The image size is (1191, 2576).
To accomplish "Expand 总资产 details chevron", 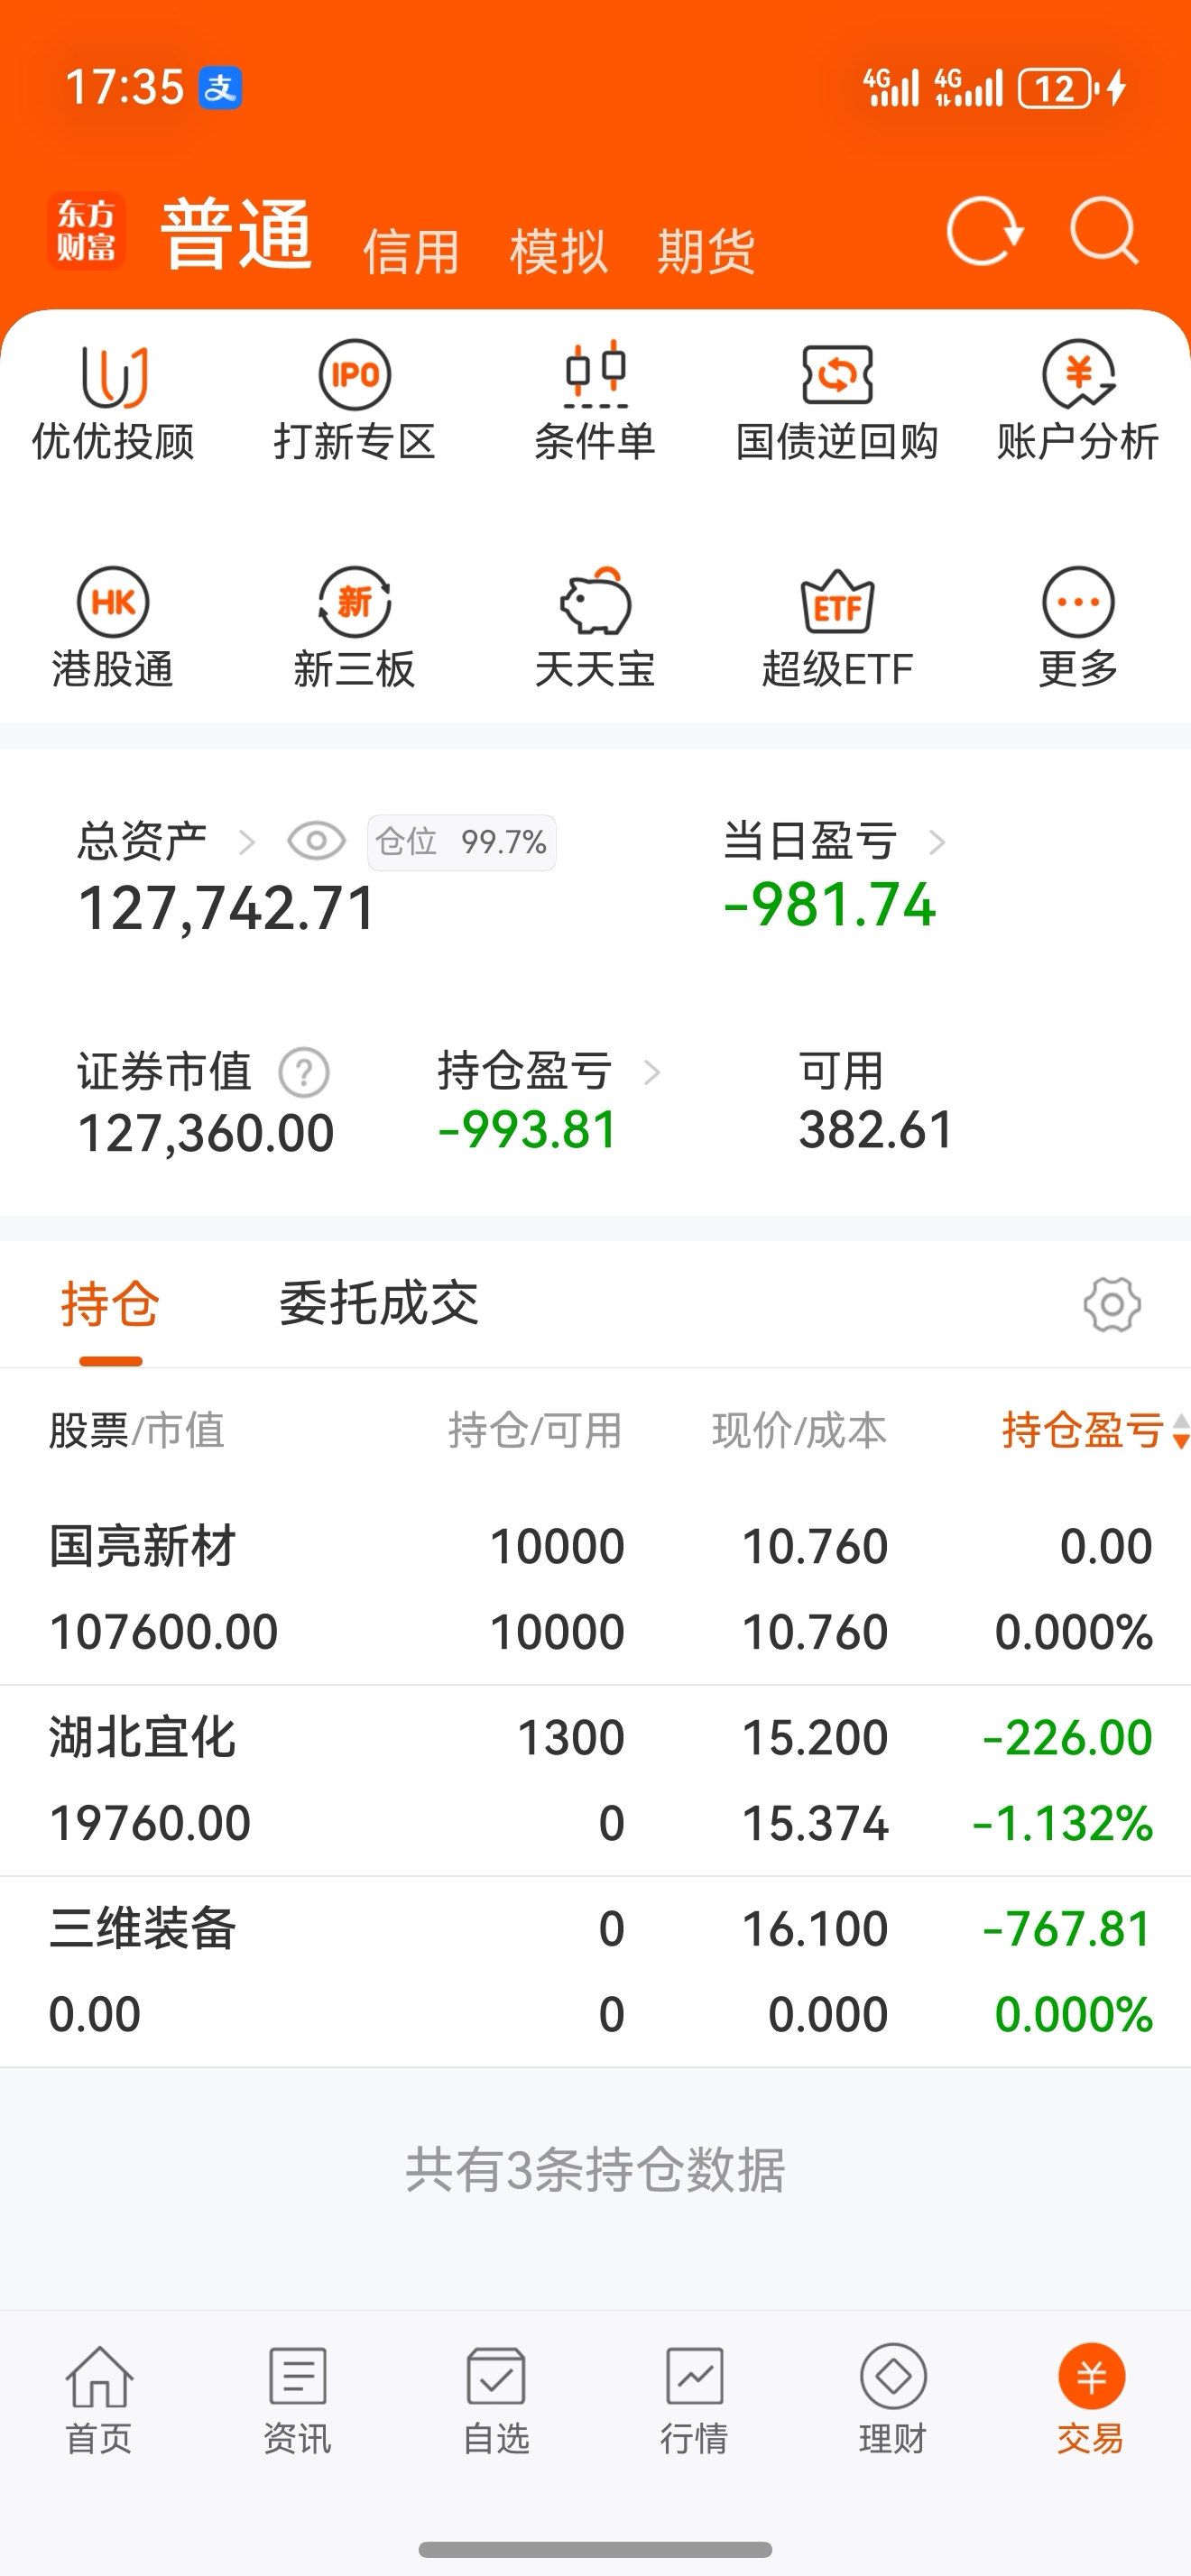I will pyautogui.click(x=247, y=842).
